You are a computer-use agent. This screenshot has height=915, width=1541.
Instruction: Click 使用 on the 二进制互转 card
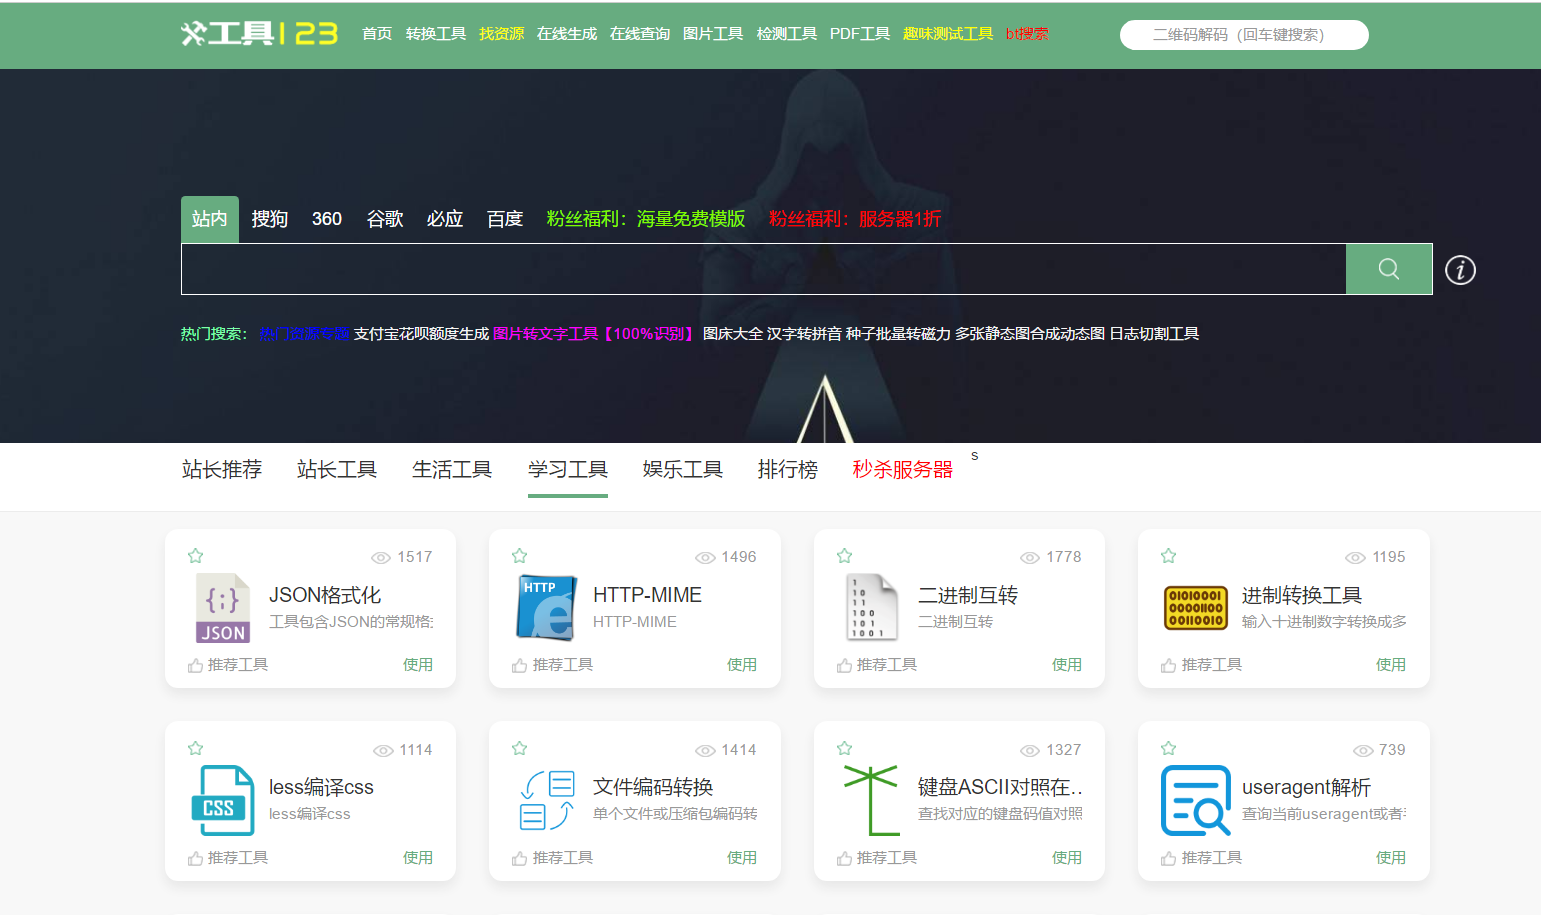coord(1066,663)
